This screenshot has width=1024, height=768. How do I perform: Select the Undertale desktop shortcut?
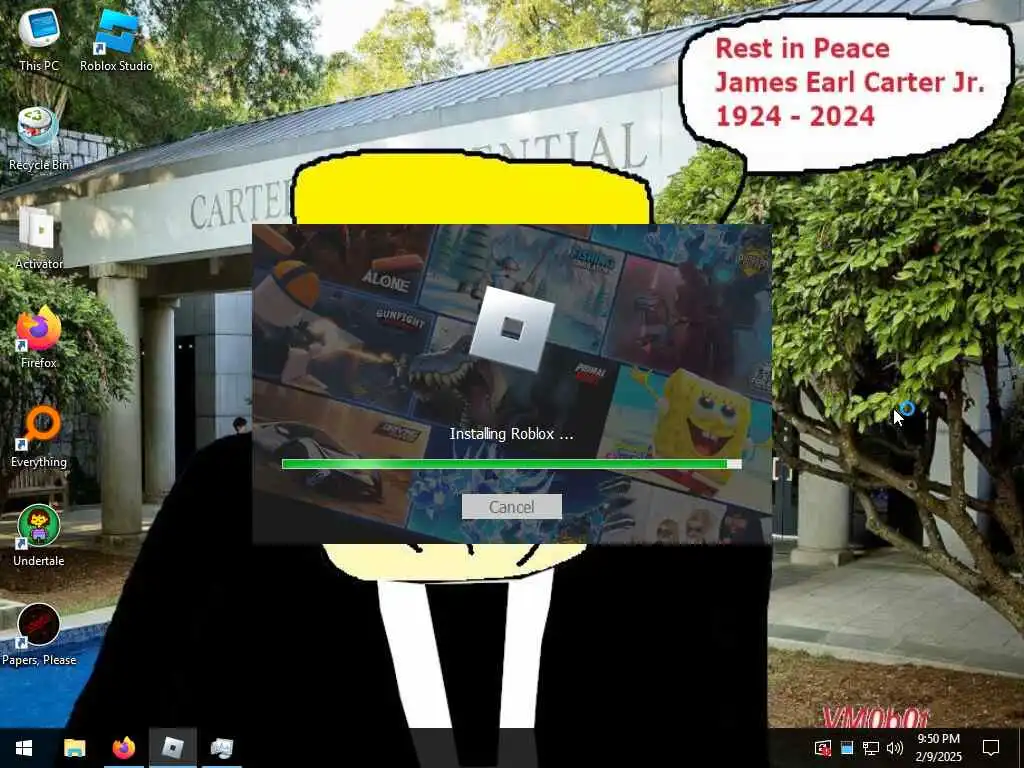(x=39, y=536)
